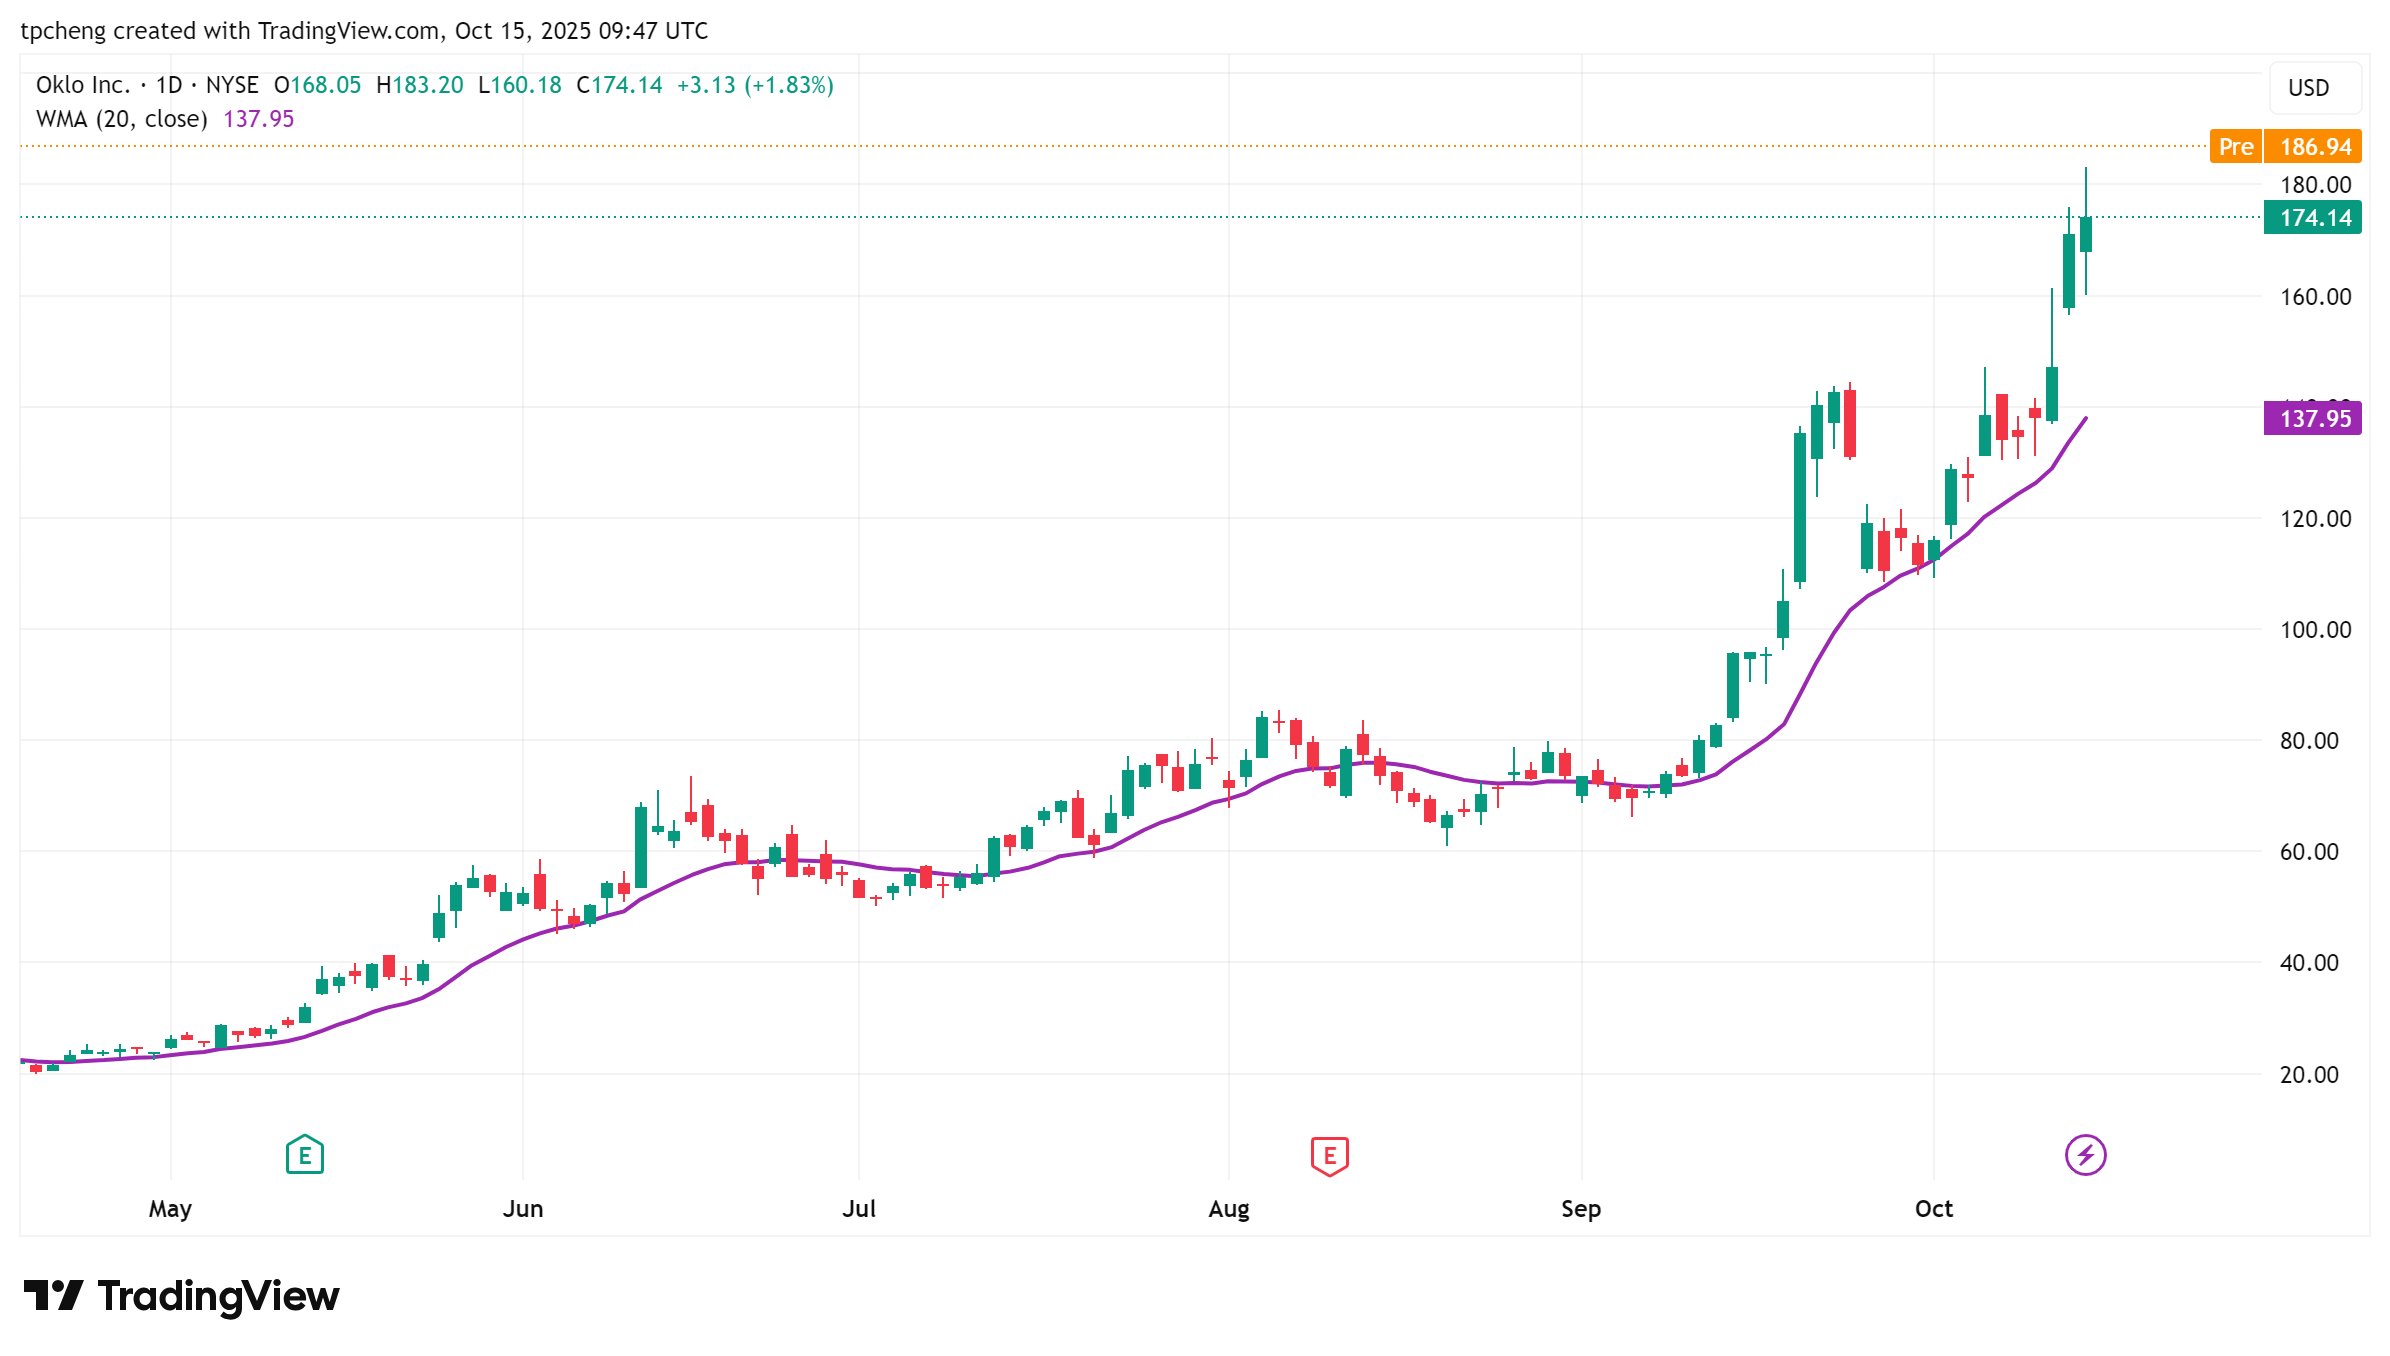Click the green 174.14 current price label
This screenshot has height=1356, width=2390.
(x=2313, y=218)
